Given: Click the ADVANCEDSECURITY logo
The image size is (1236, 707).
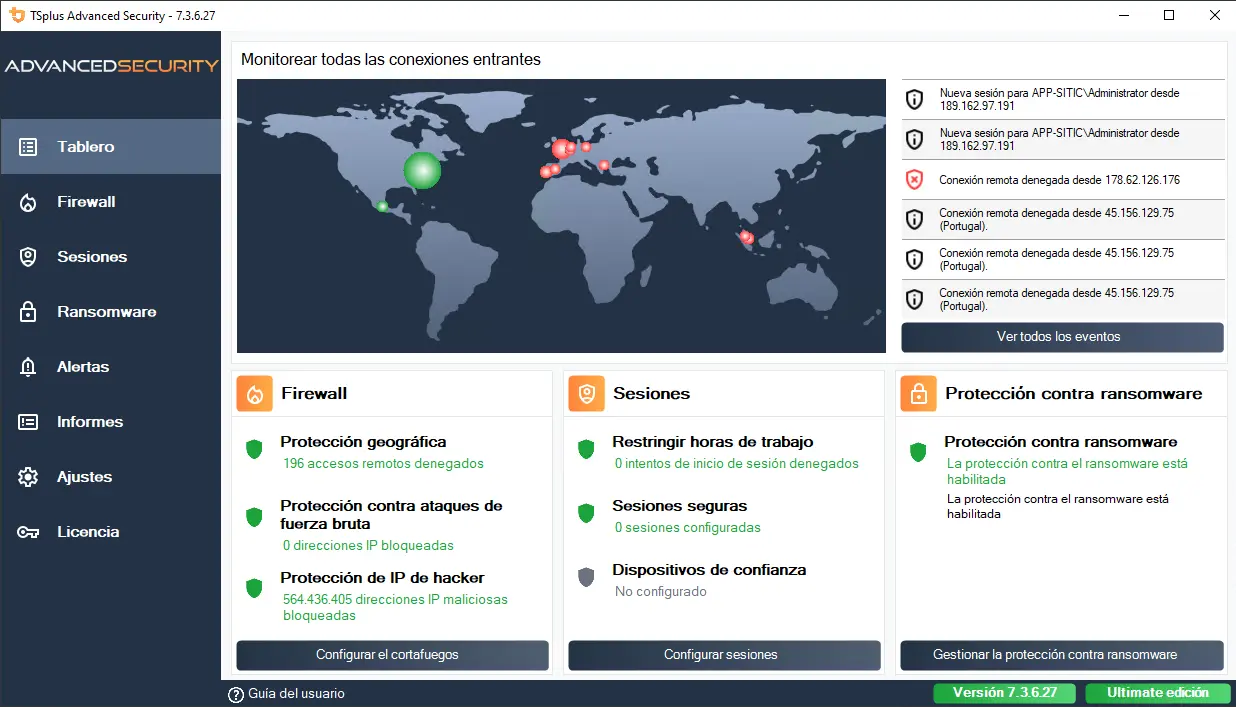Looking at the screenshot, I should tap(111, 66).
